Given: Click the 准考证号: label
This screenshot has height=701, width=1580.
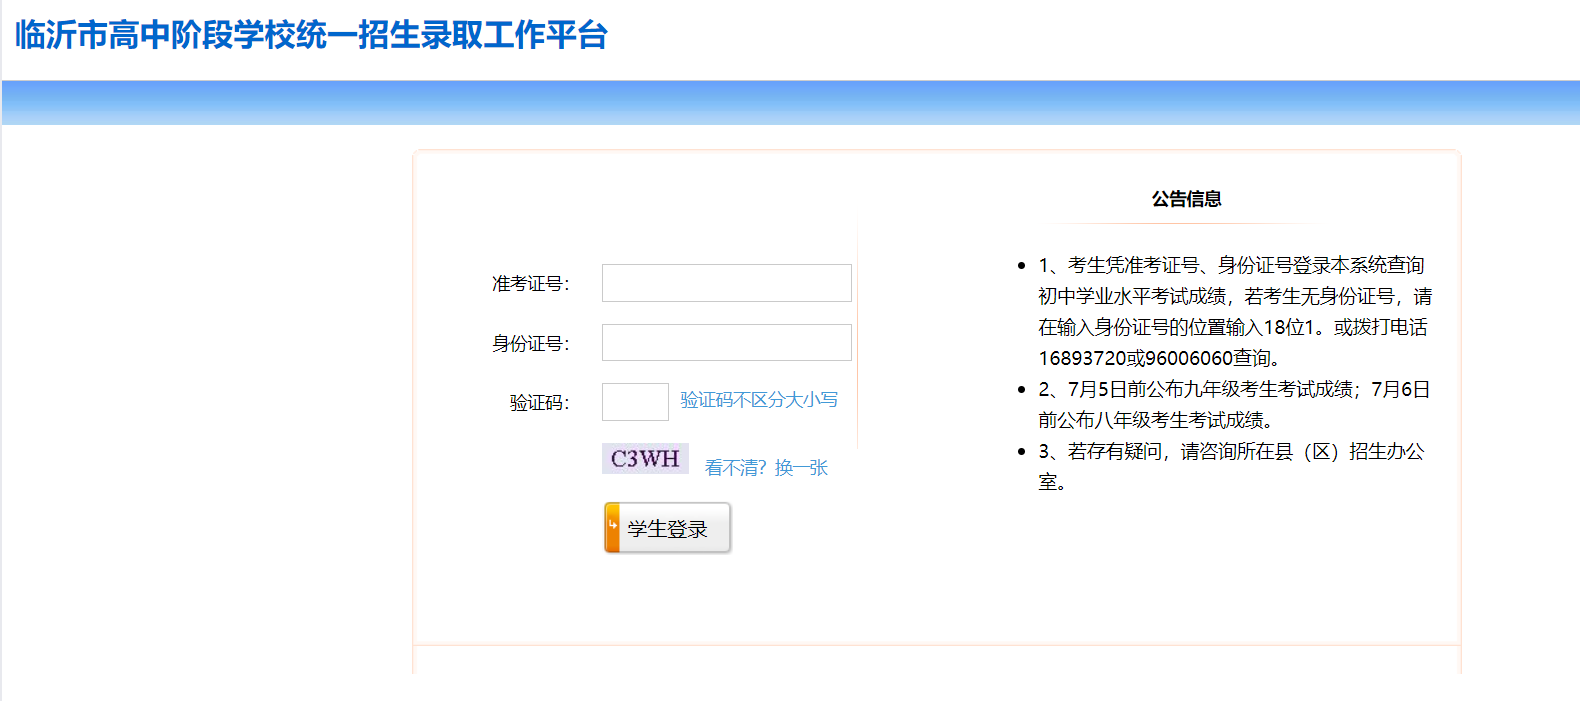Looking at the screenshot, I should (530, 284).
